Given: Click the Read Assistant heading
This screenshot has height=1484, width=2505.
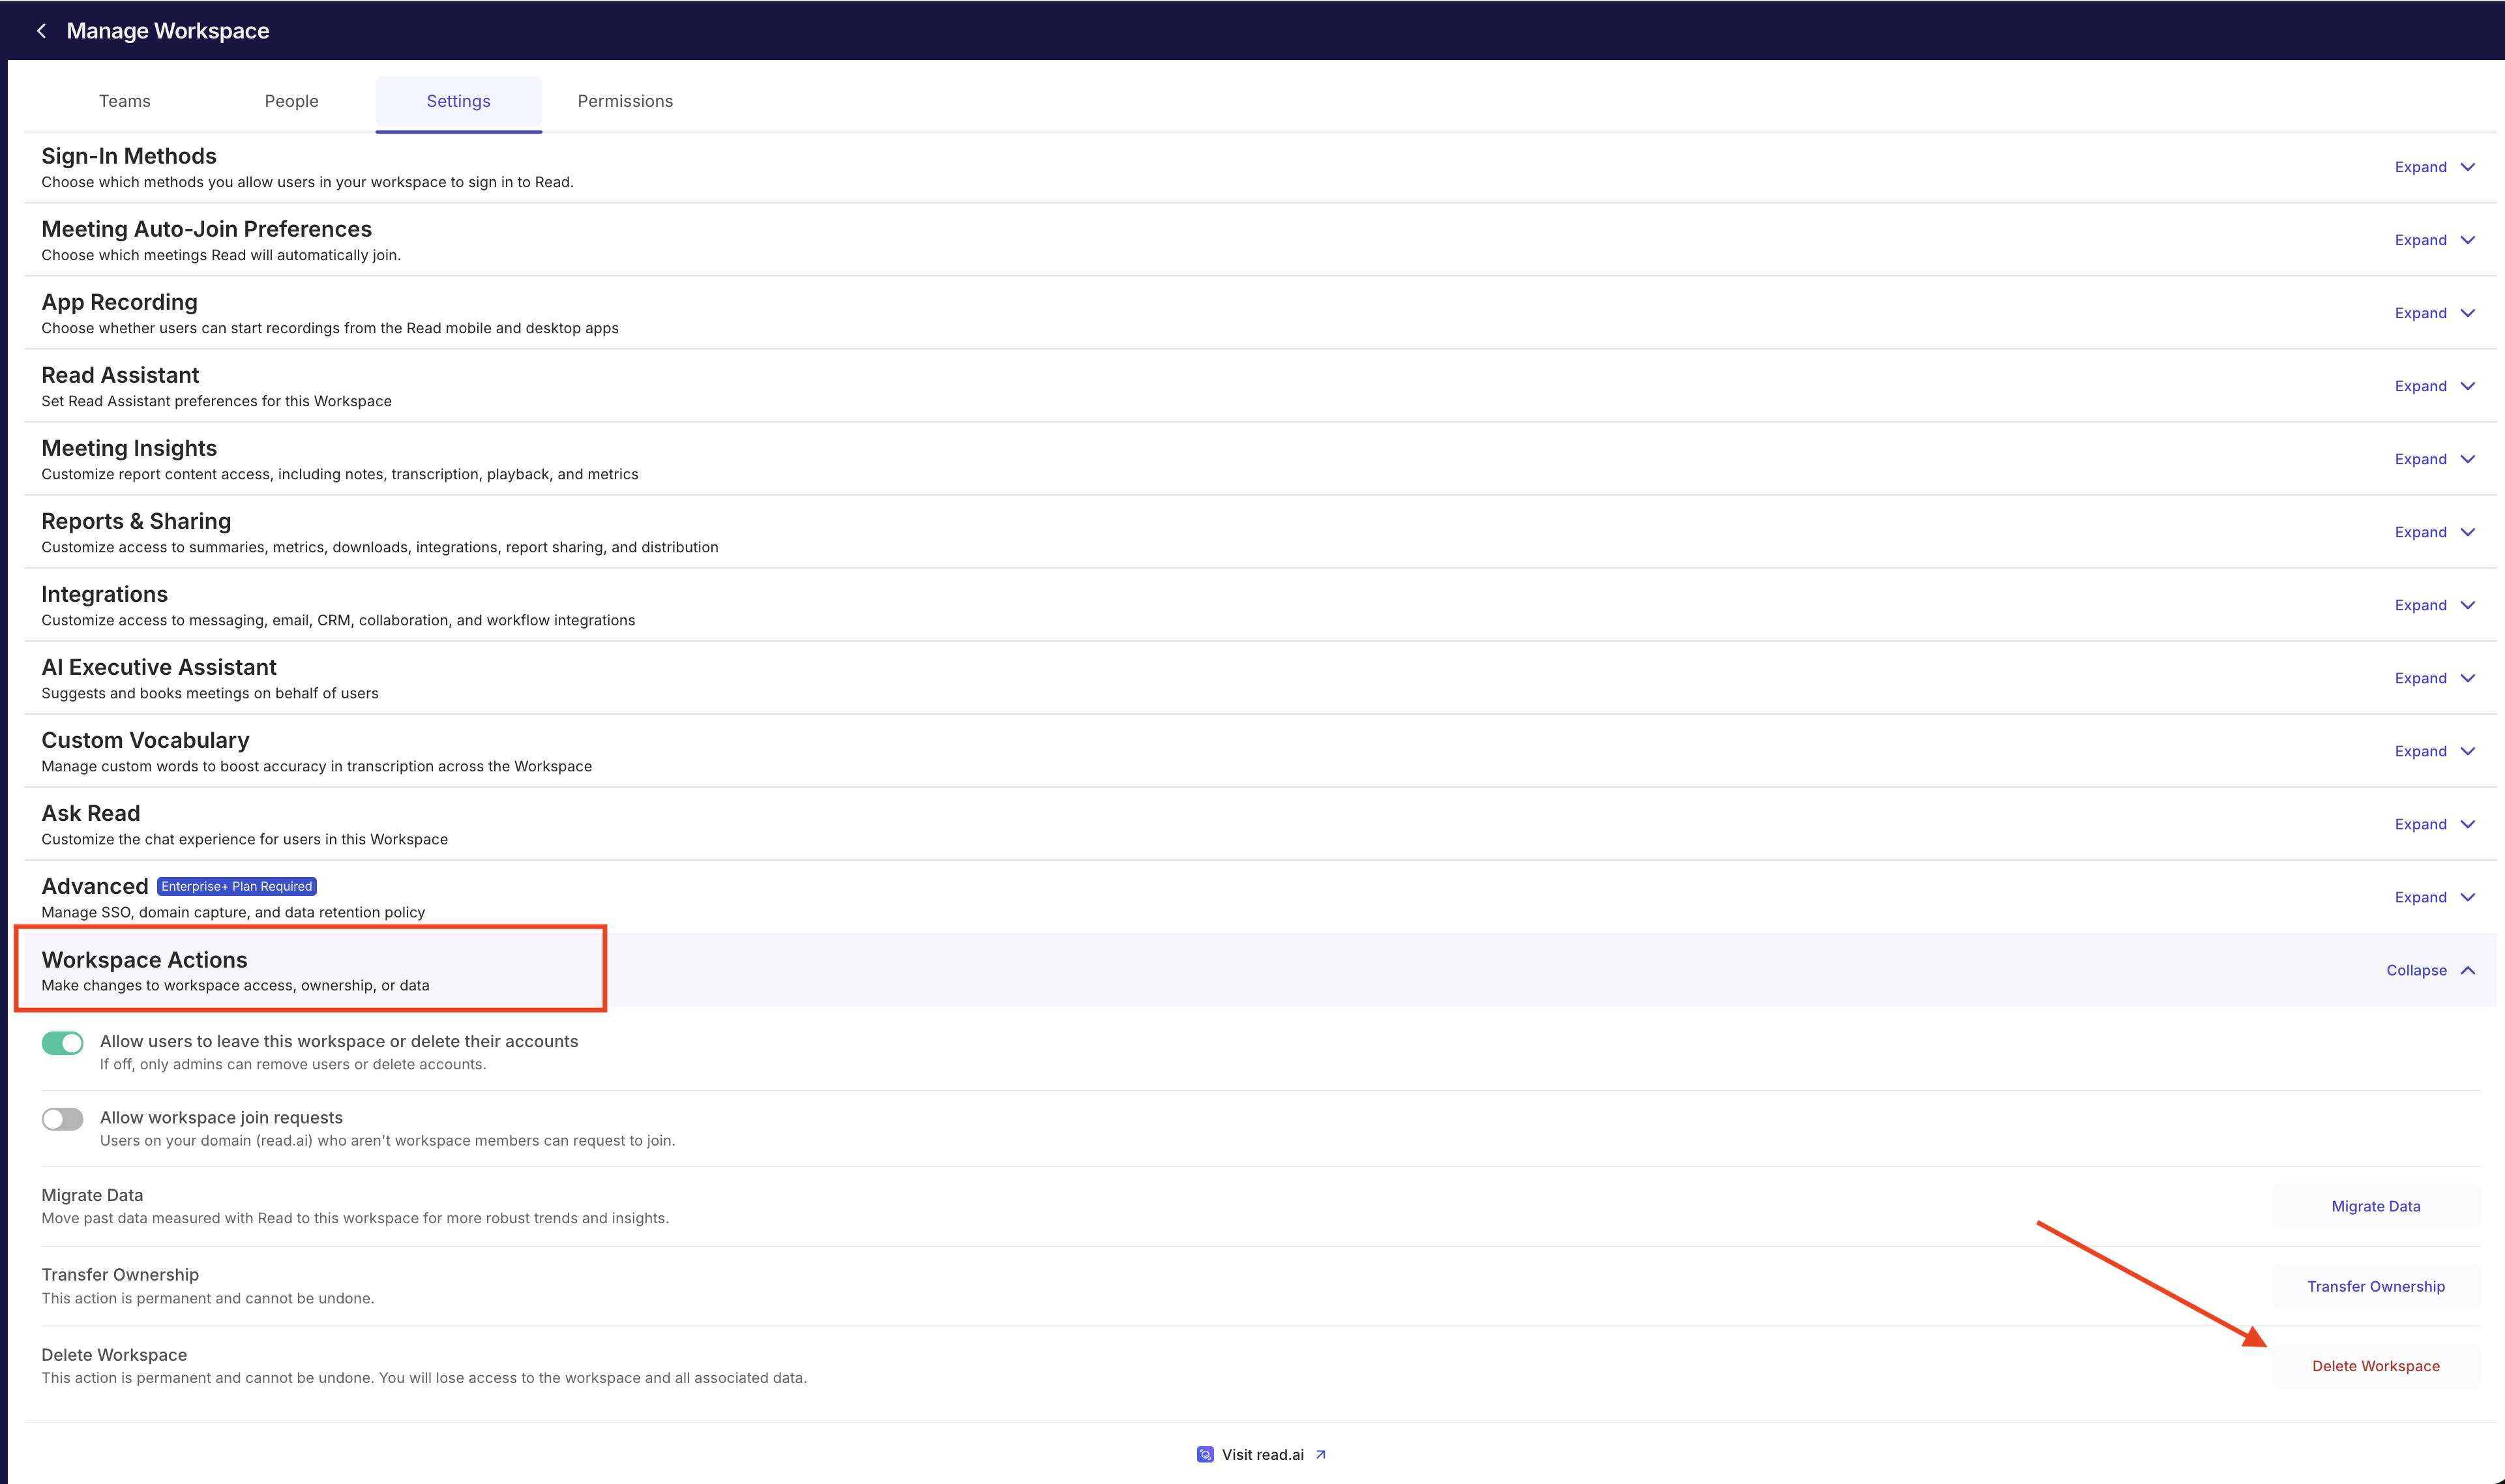Looking at the screenshot, I should 120,375.
